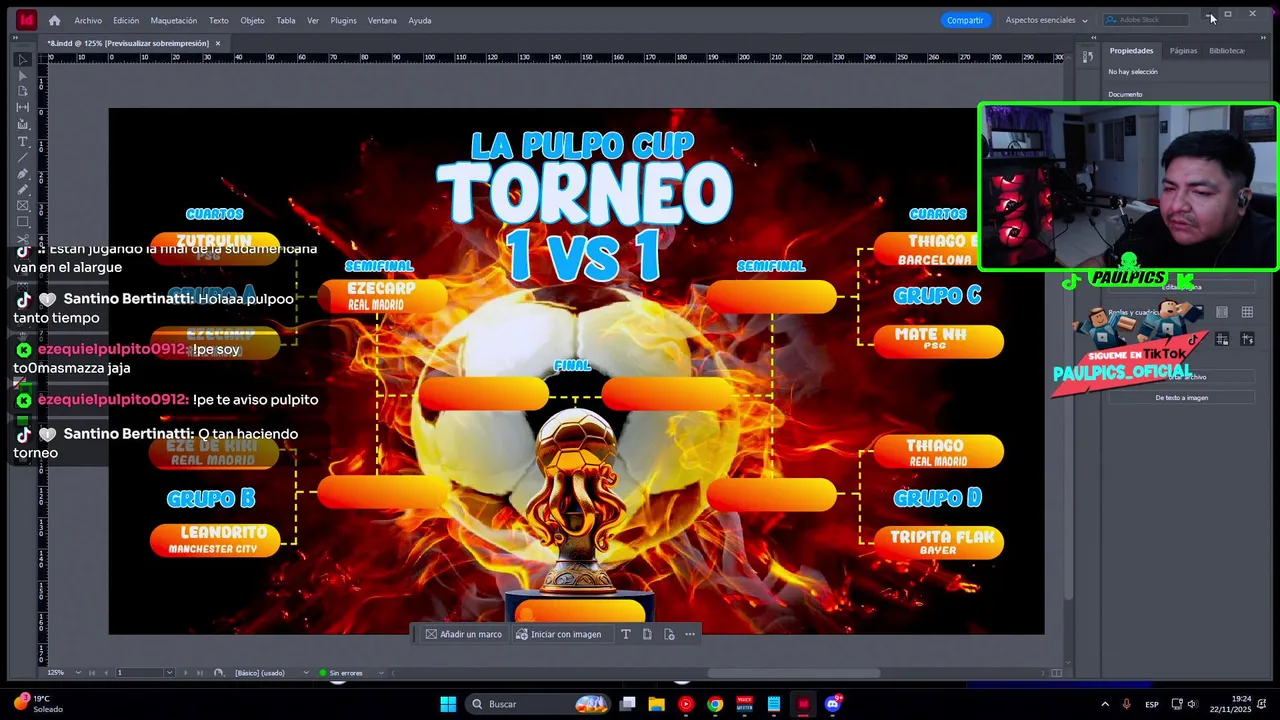Screen dimensions: 1280x720
Task: Select the Selection tool arrow
Action: coord(22,60)
